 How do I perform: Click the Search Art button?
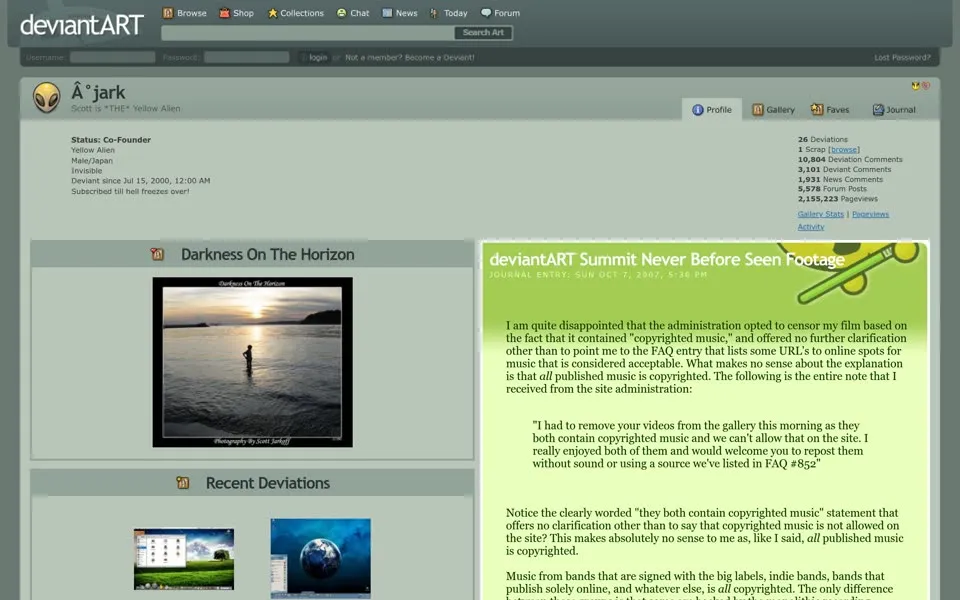pyautogui.click(x=483, y=33)
